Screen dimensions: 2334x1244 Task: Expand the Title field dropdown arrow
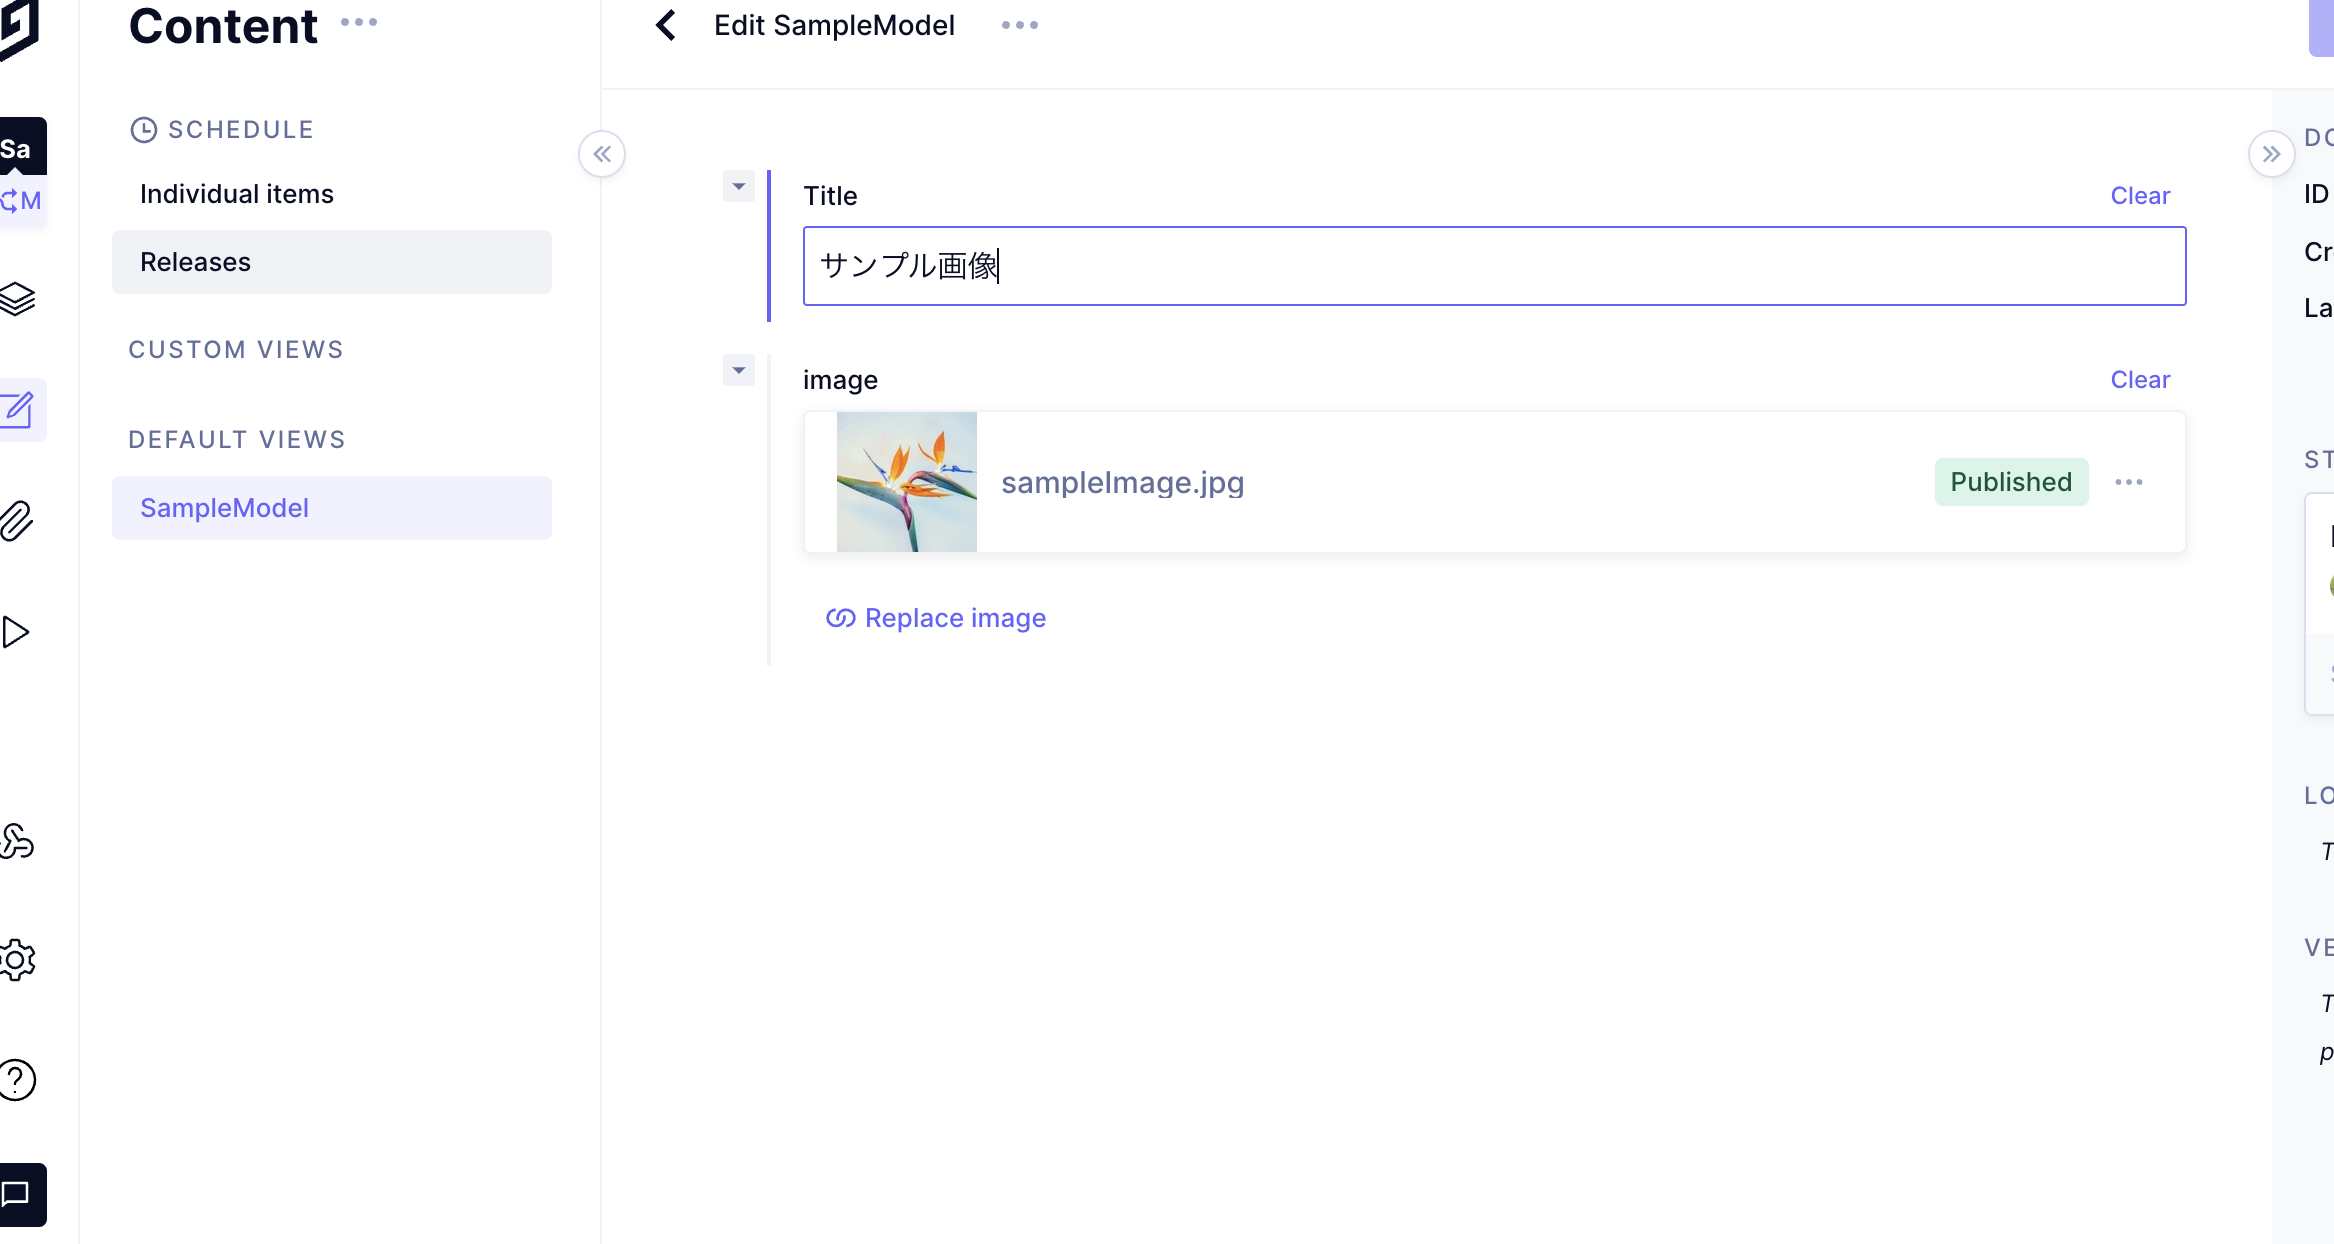pyautogui.click(x=739, y=186)
